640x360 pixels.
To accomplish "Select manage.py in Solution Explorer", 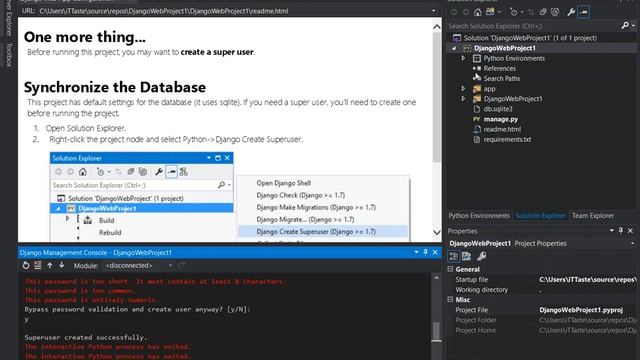I will click(501, 119).
